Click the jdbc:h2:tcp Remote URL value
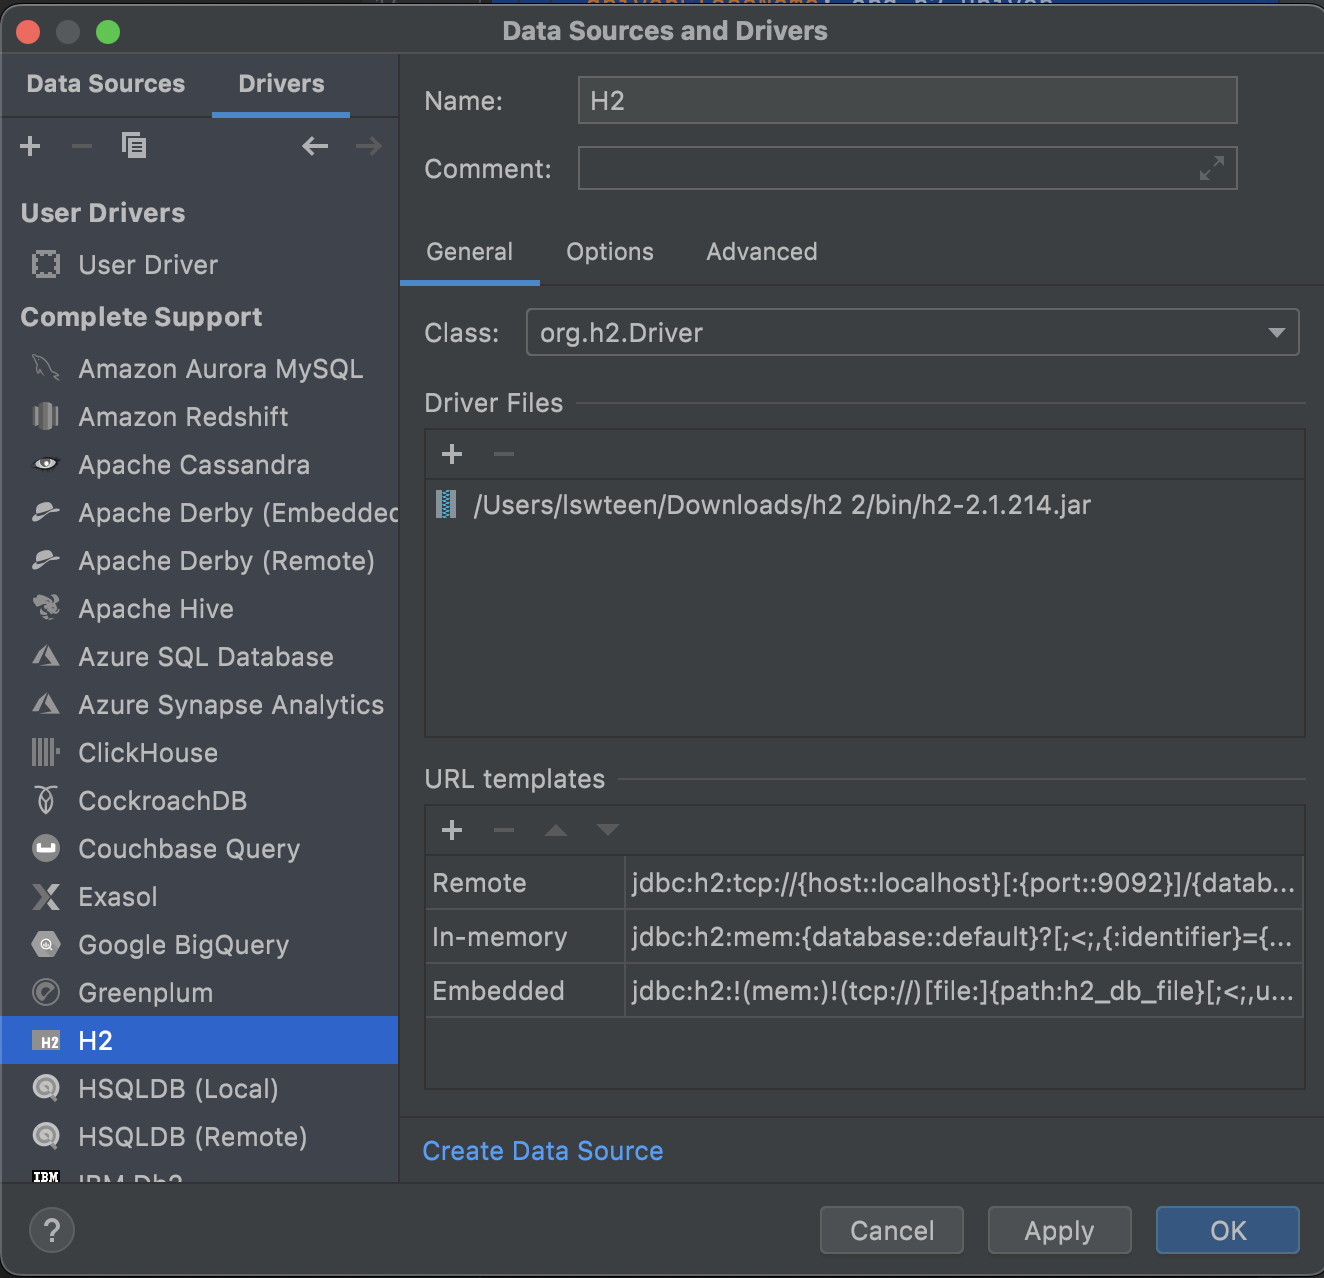The width and height of the screenshot is (1324, 1278). tap(963, 883)
